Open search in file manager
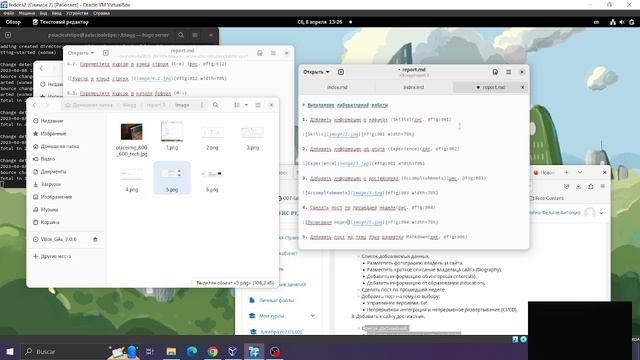Viewport: 640px width, 360px height. pyautogui.click(x=216, y=105)
